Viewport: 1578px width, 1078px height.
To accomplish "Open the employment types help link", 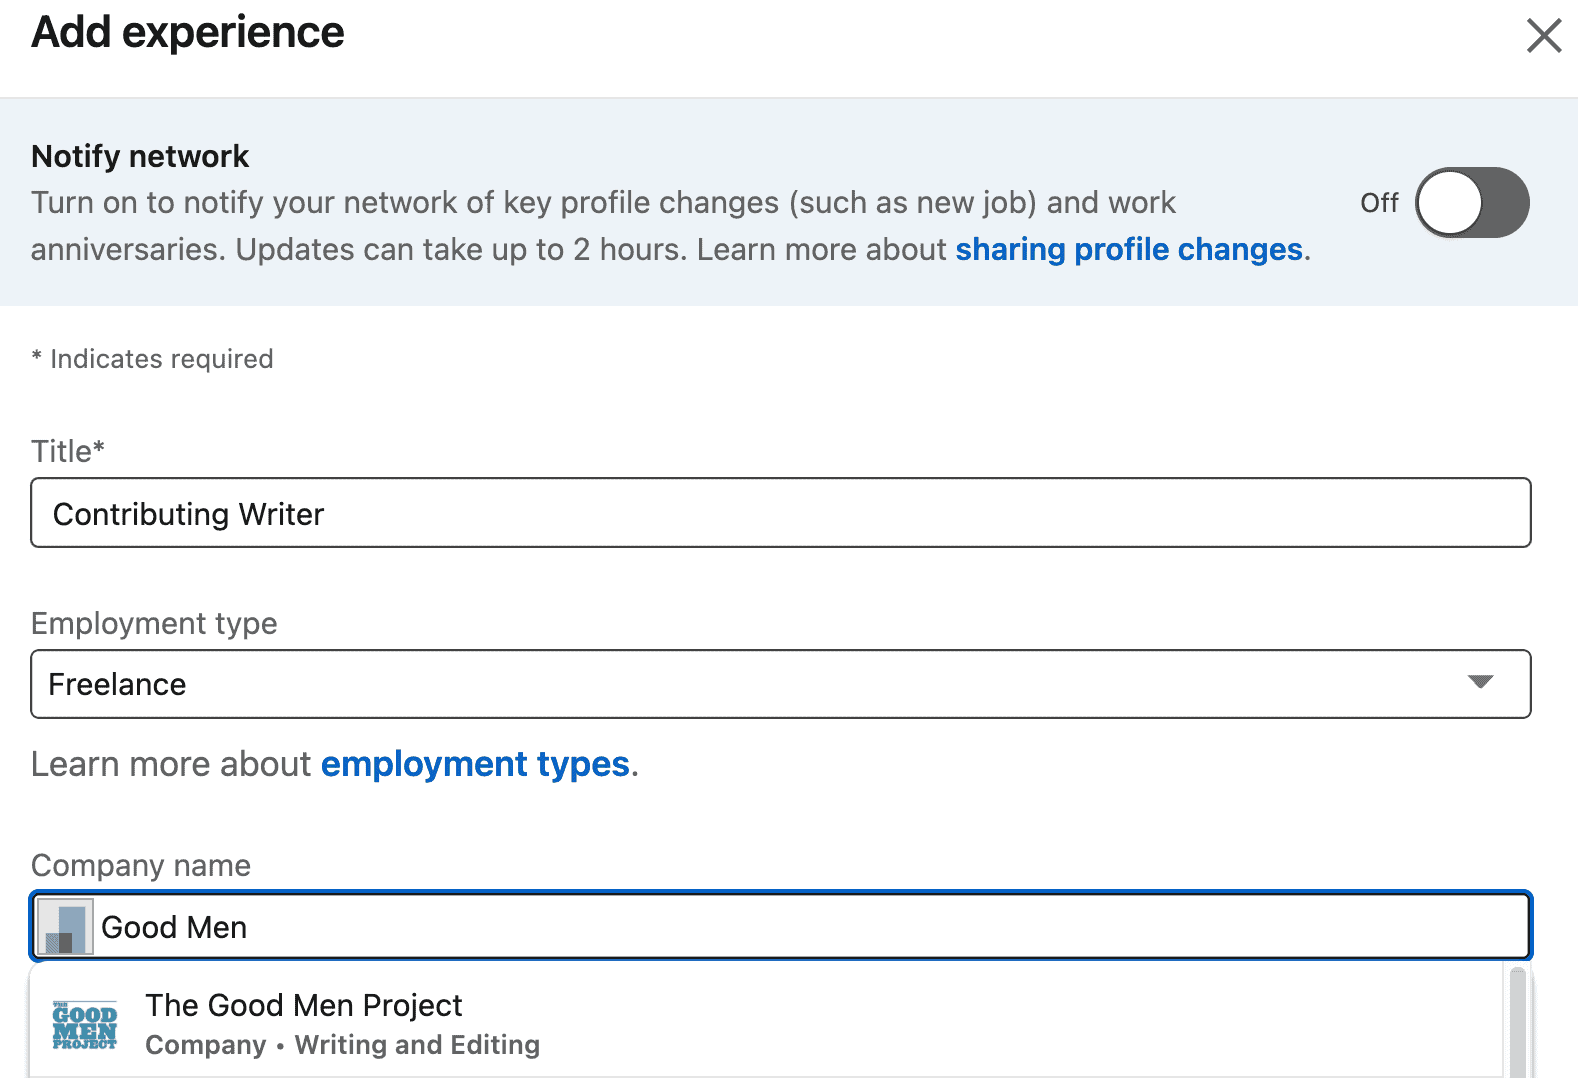I will tap(475, 764).
